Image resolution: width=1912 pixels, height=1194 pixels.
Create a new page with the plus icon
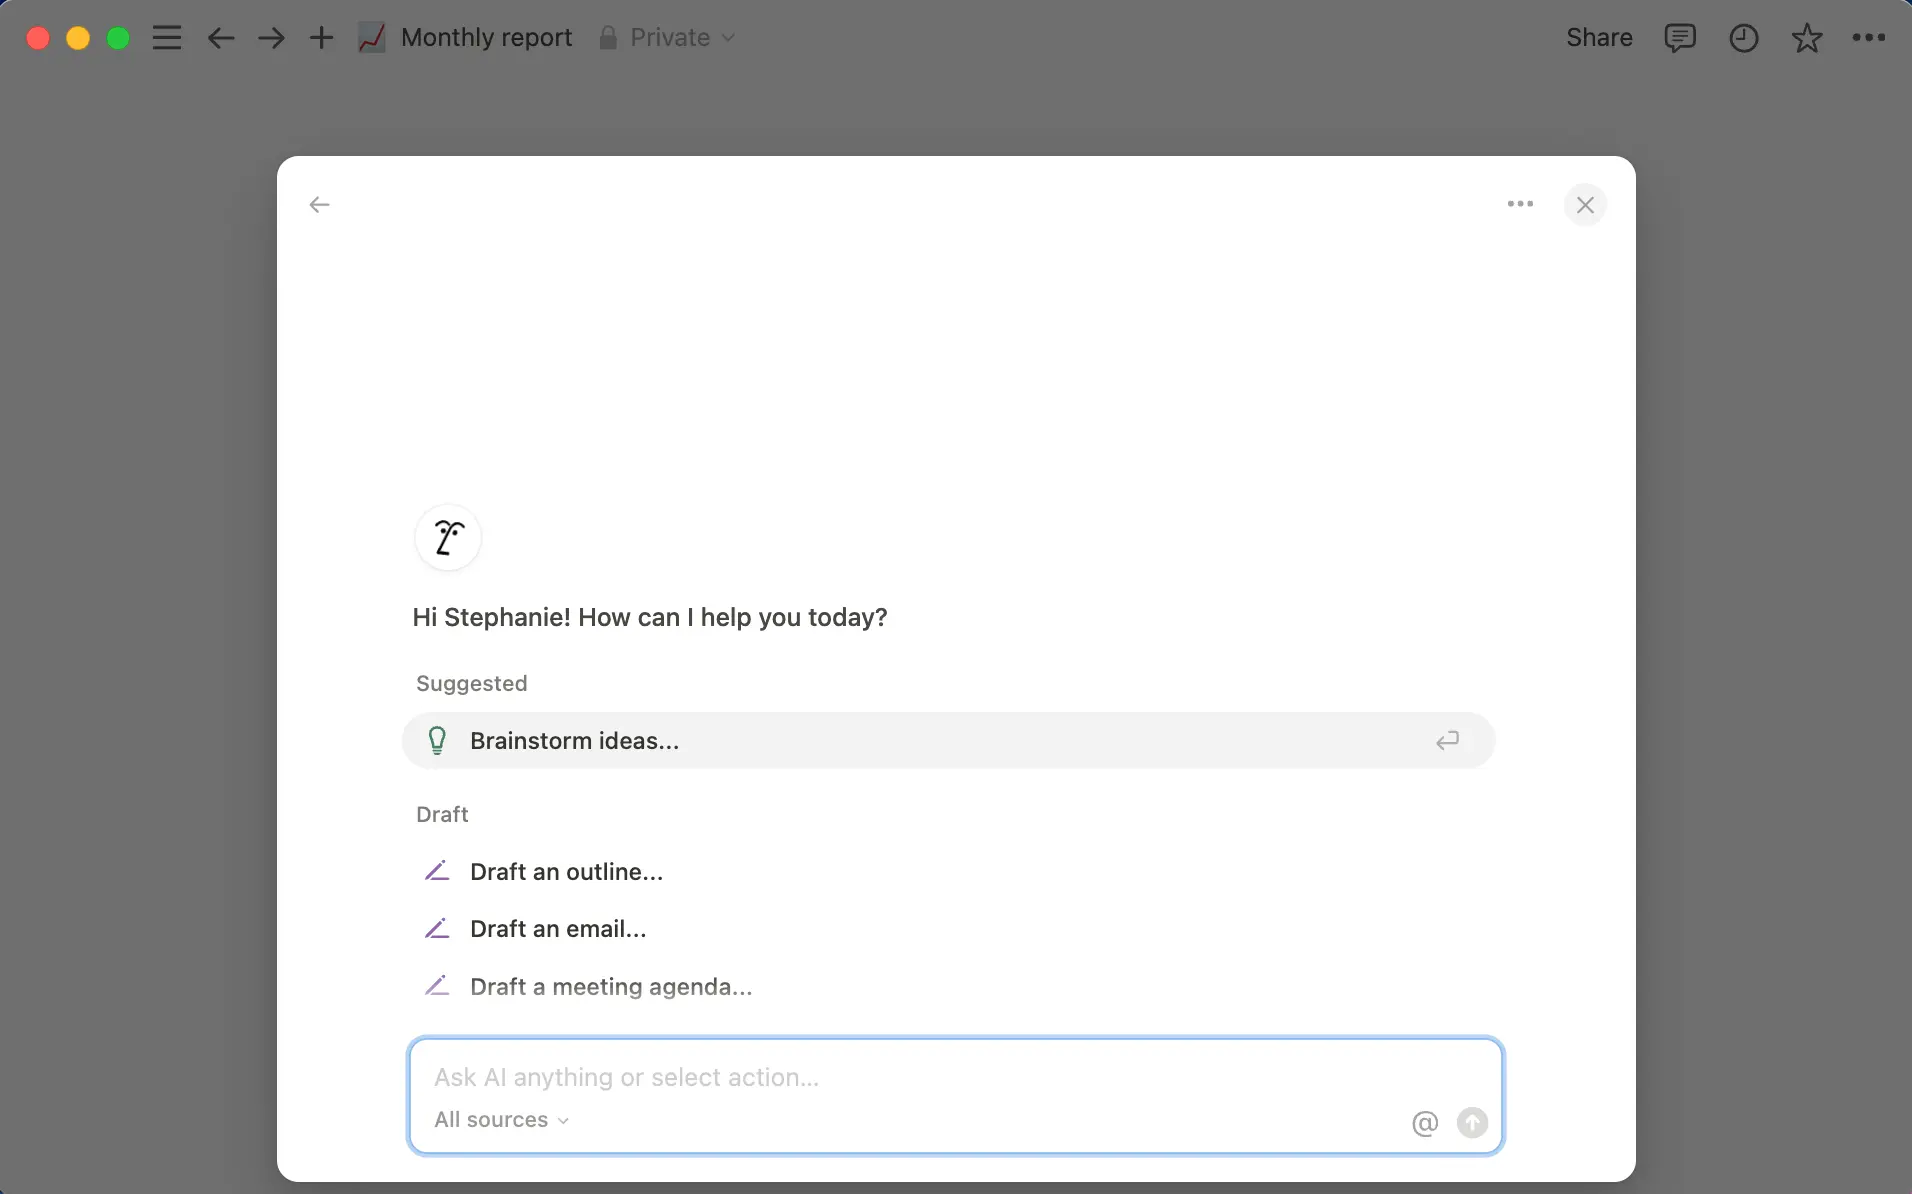coord(321,37)
